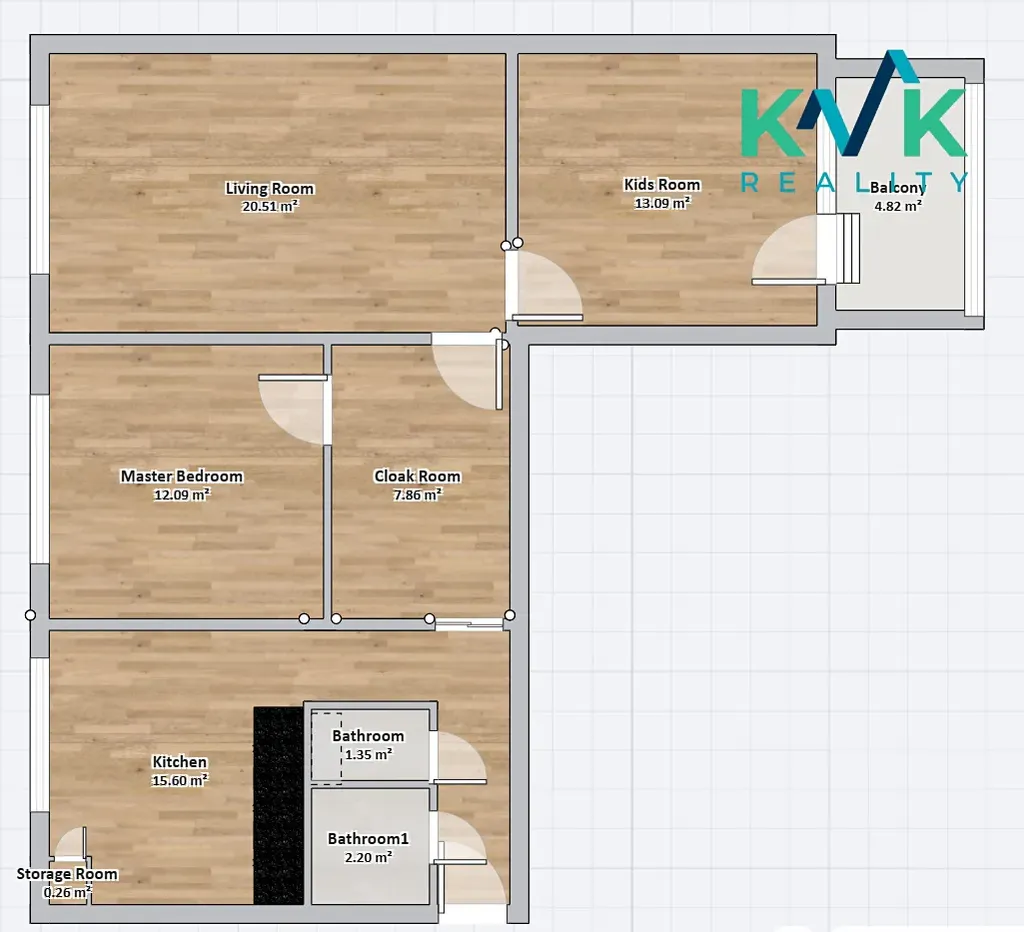Image resolution: width=1024 pixels, height=932 pixels.
Task: Select the sliding door between Cloak Room and Kitchen
Action: point(469,625)
